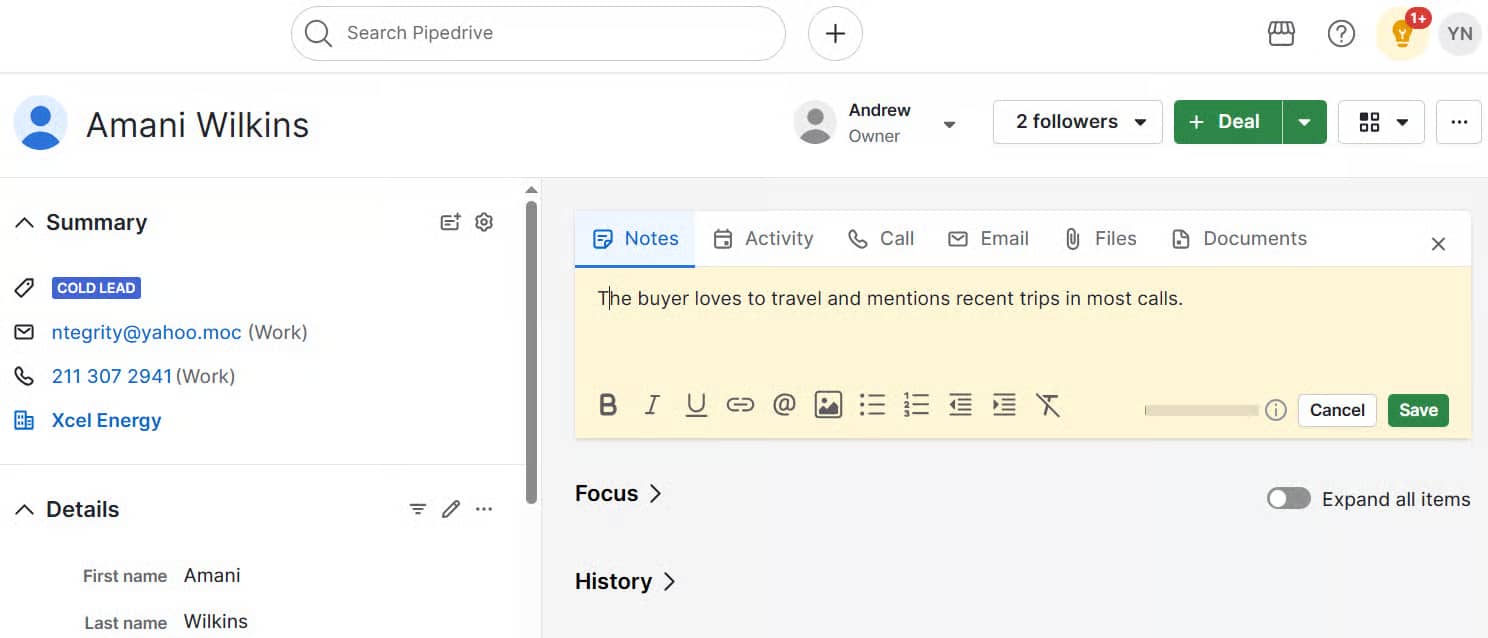
Task: Expand the 2 followers dropdown
Action: point(1141,121)
